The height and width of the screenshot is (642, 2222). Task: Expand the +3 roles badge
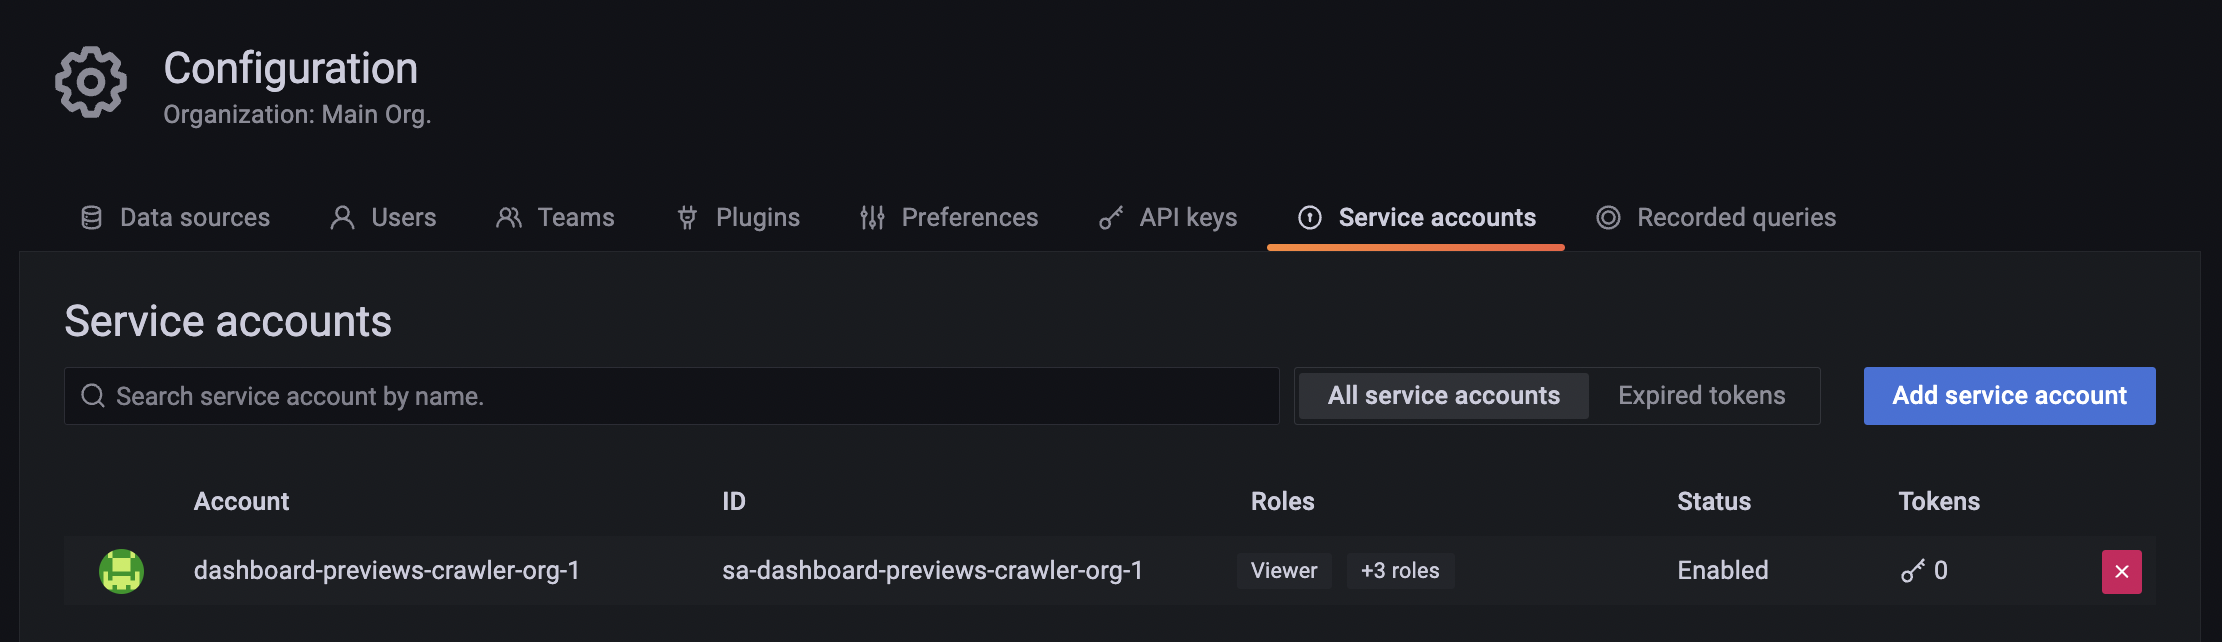point(1400,571)
